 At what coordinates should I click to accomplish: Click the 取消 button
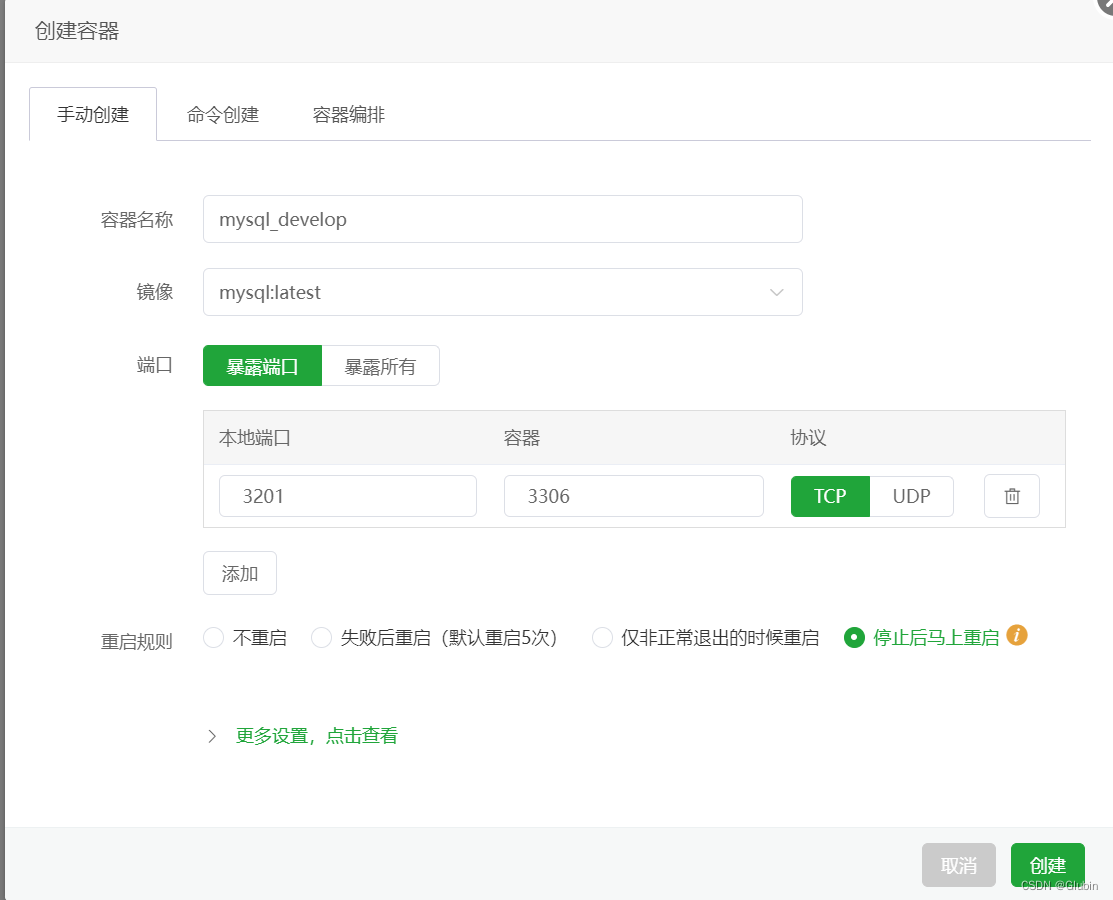pyautogui.click(x=958, y=865)
